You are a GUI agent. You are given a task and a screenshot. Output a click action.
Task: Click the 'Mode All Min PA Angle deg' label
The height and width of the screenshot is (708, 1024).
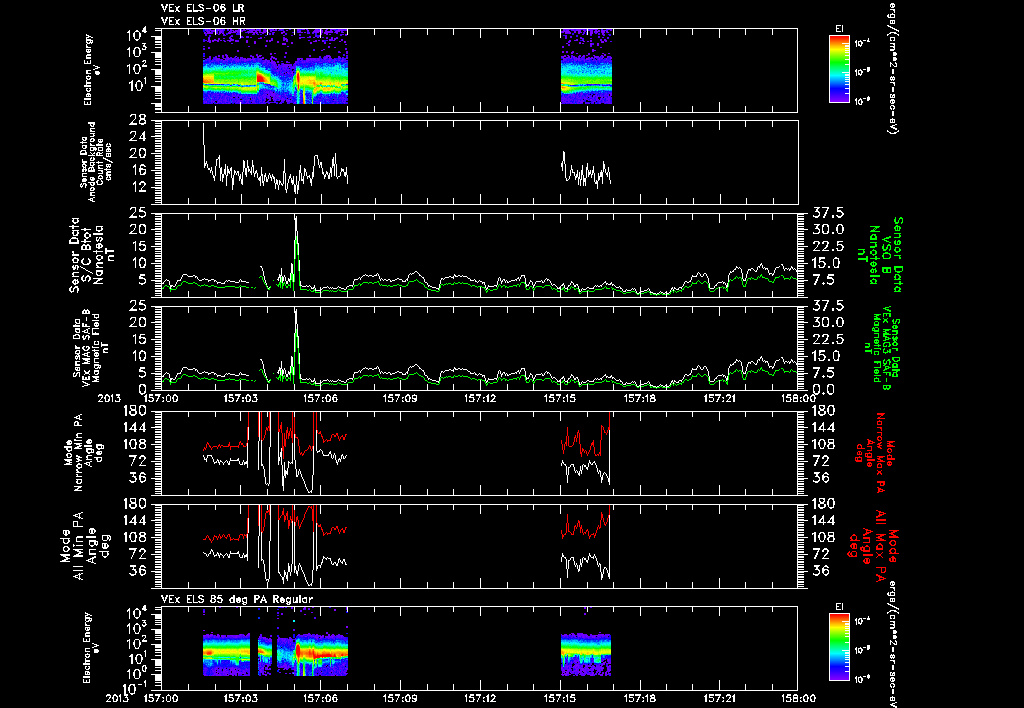pos(88,545)
